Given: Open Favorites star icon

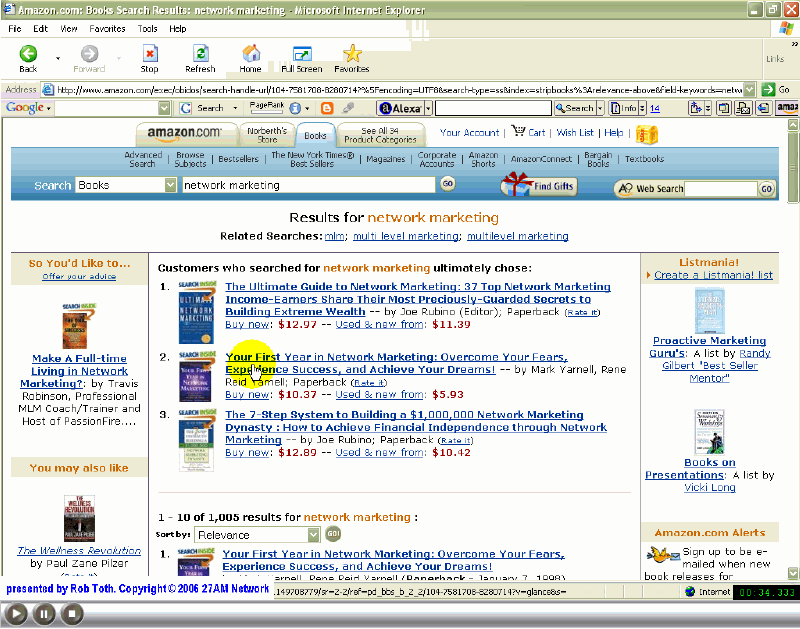Looking at the screenshot, I should tap(351, 55).
